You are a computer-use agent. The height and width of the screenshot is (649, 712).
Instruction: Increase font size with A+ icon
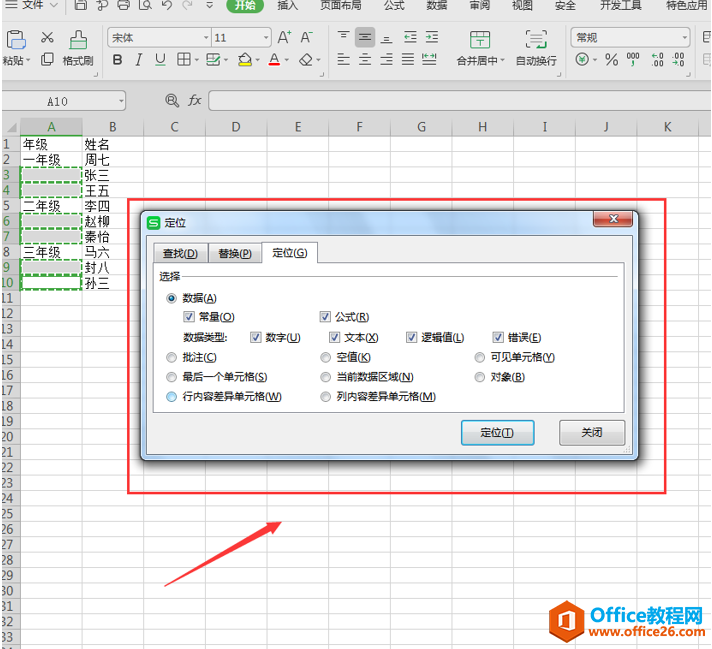pos(285,37)
